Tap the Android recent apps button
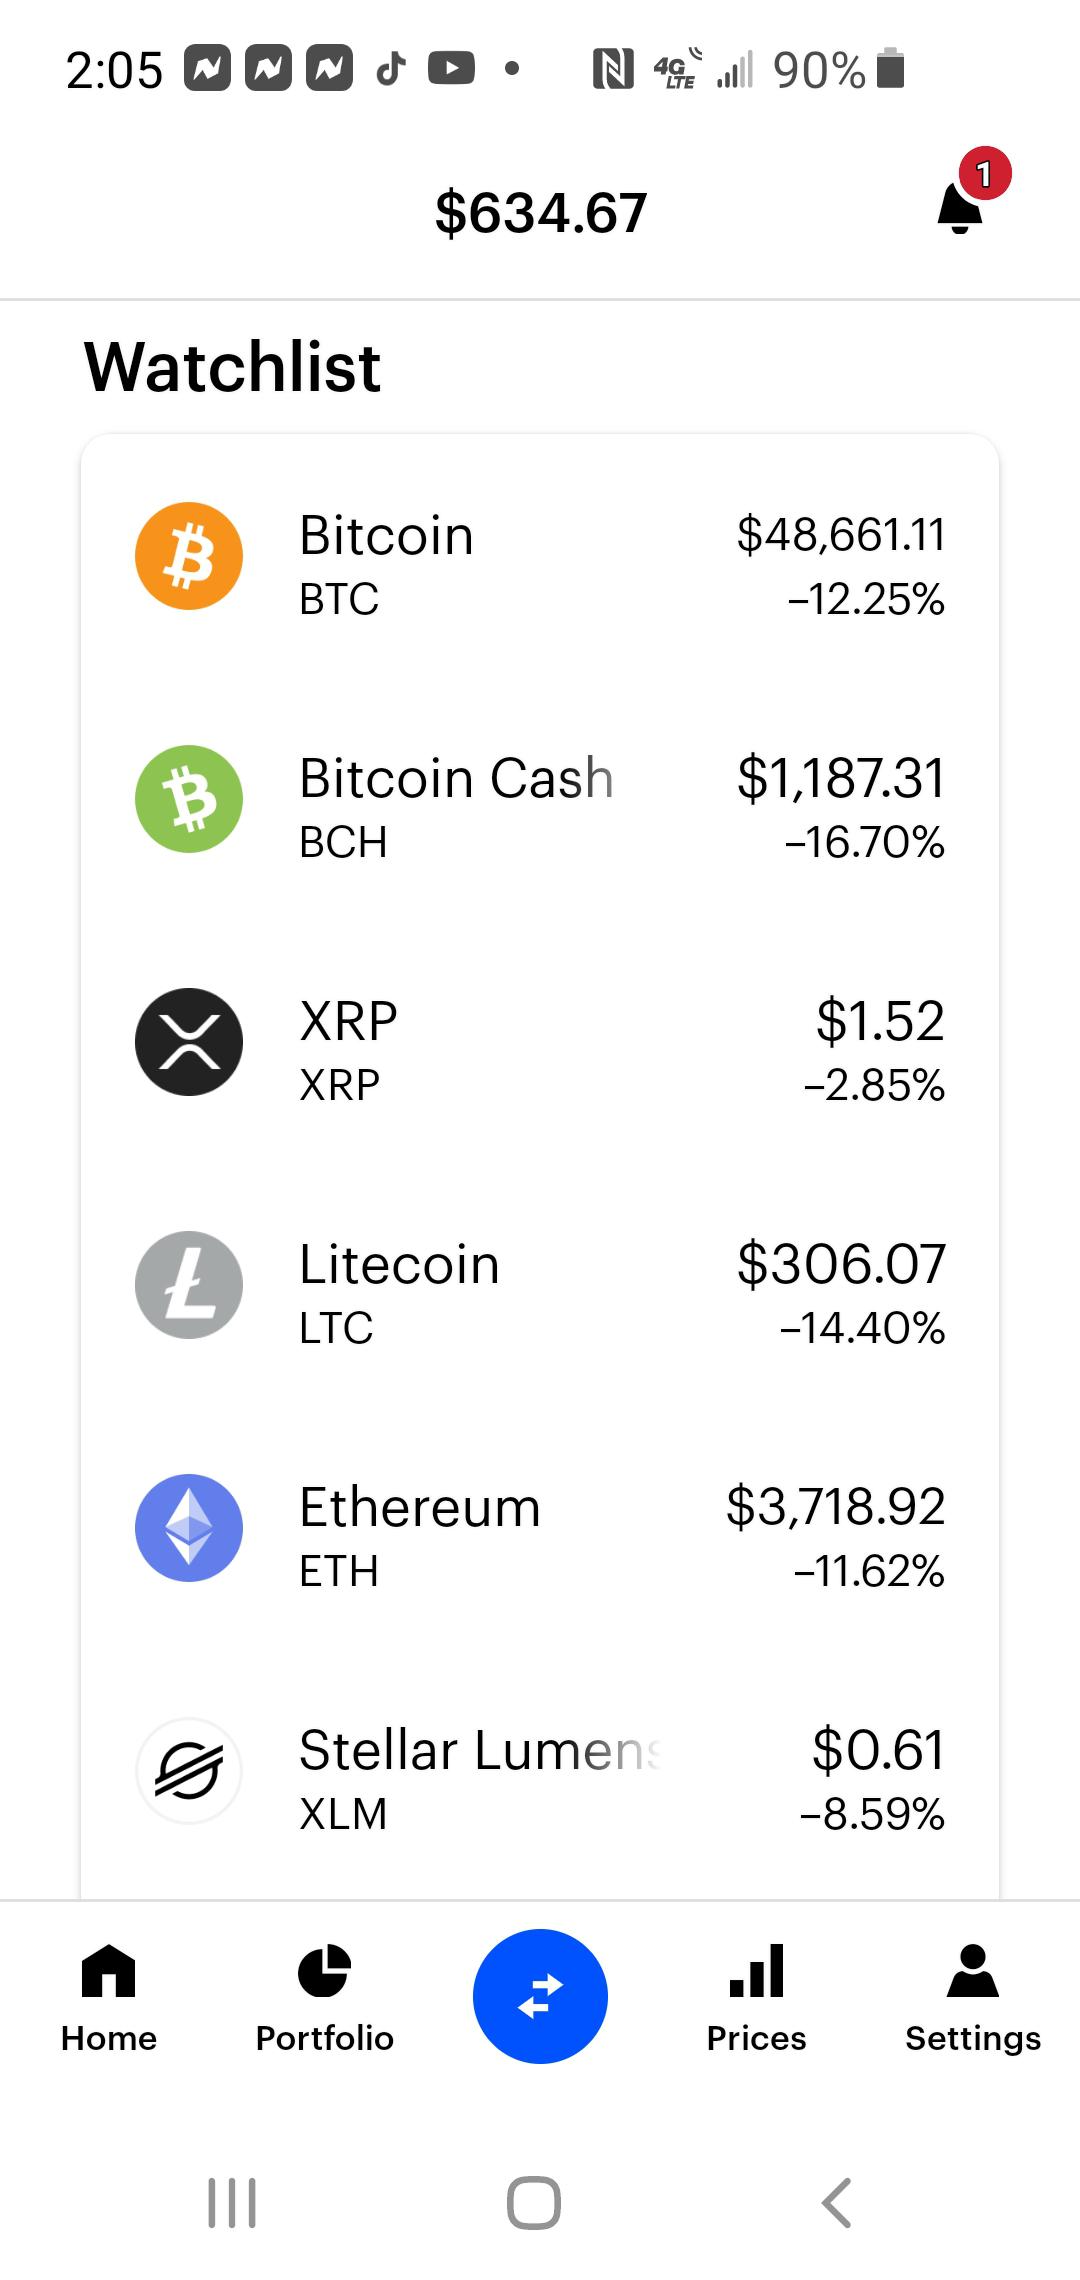The width and height of the screenshot is (1080, 2280). pyautogui.click(x=232, y=2203)
